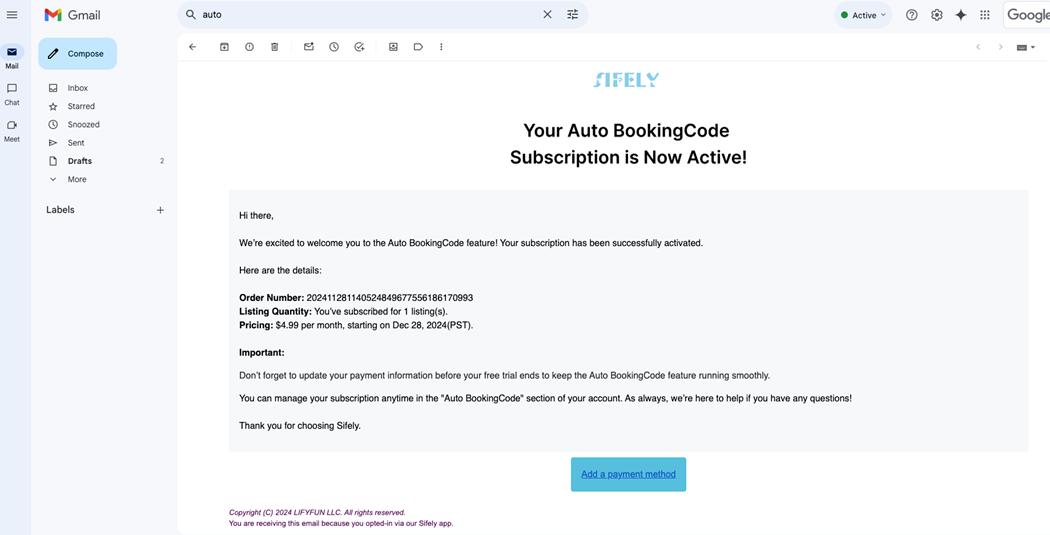Open the main menu hamburger icon
Image resolution: width=1050 pixels, height=535 pixels.
click(x=11, y=15)
